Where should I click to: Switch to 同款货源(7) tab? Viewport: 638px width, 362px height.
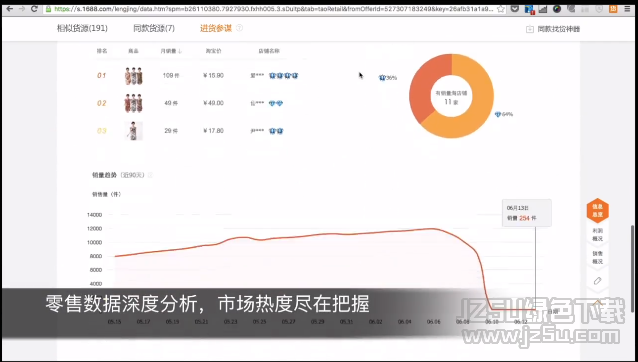click(154, 28)
